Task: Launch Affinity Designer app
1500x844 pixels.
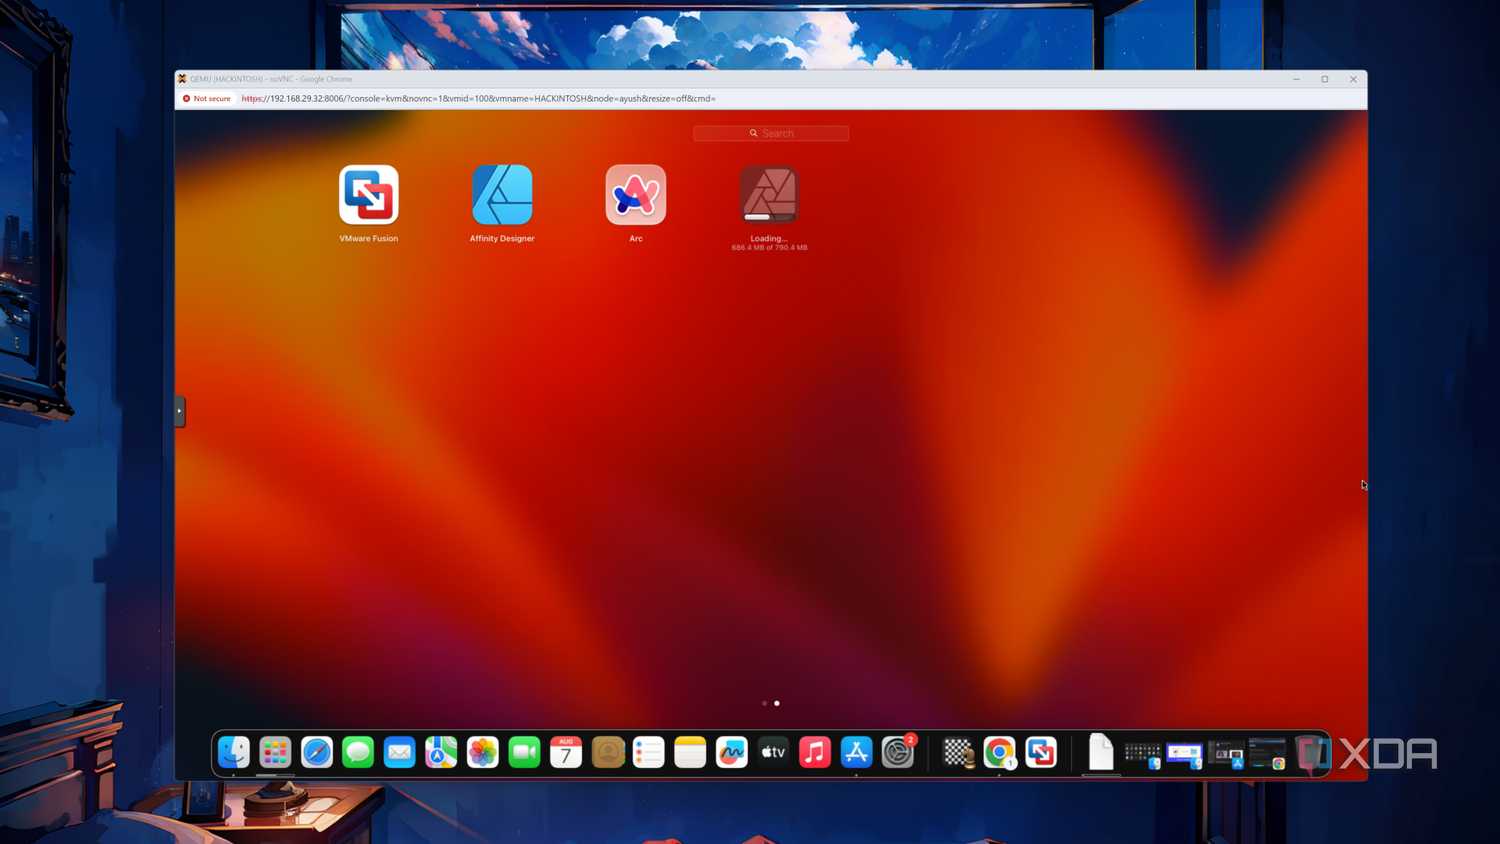Action: click(502, 195)
